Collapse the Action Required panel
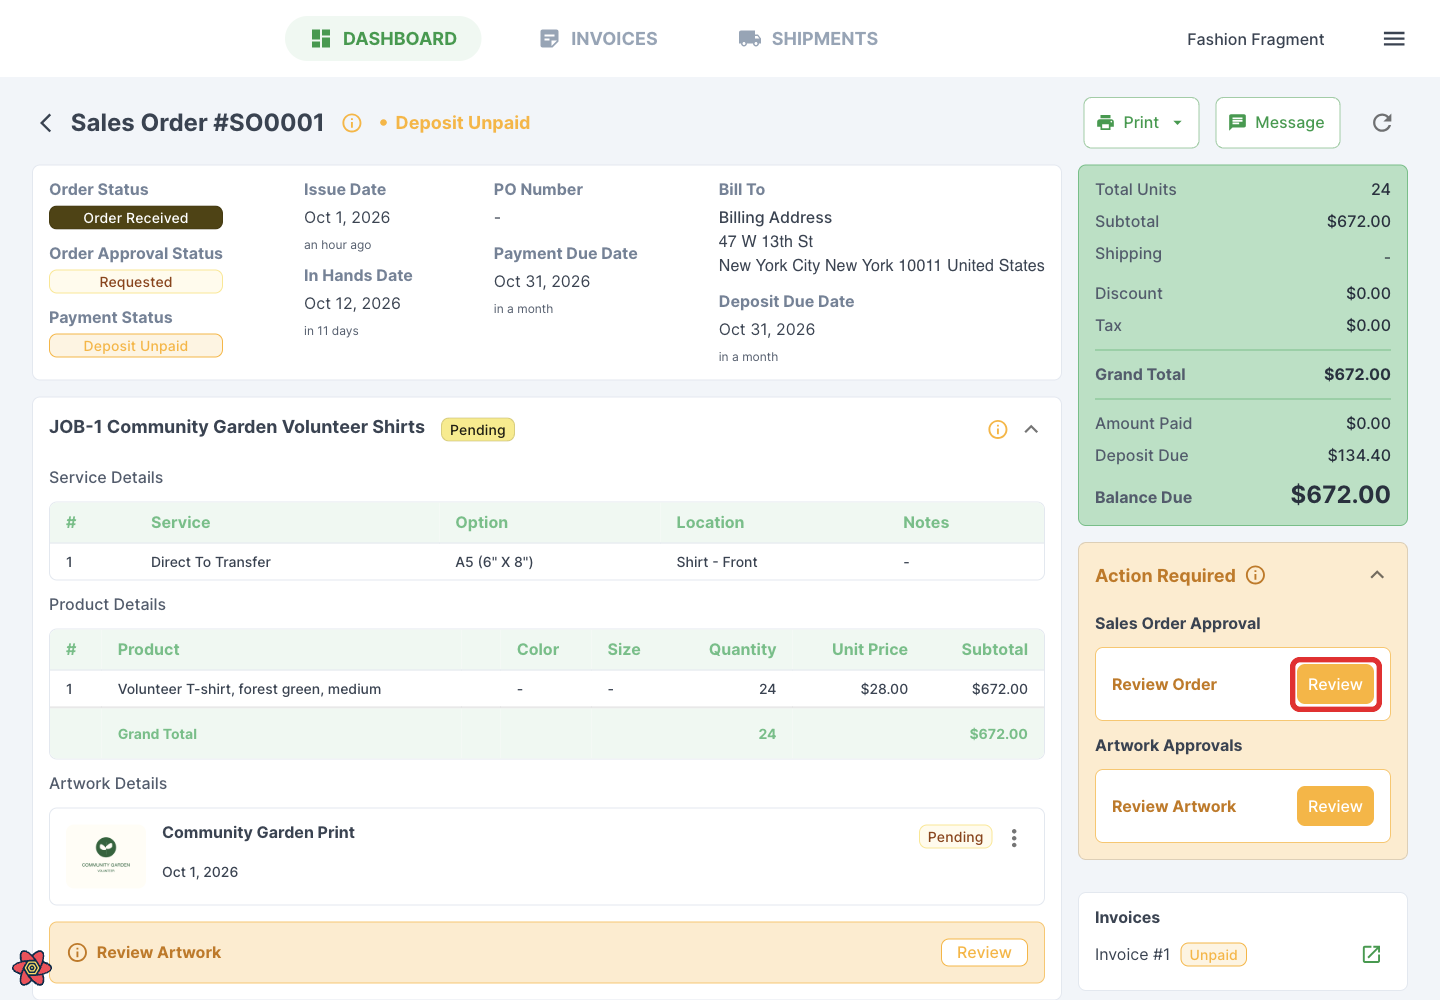 coord(1377,575)
